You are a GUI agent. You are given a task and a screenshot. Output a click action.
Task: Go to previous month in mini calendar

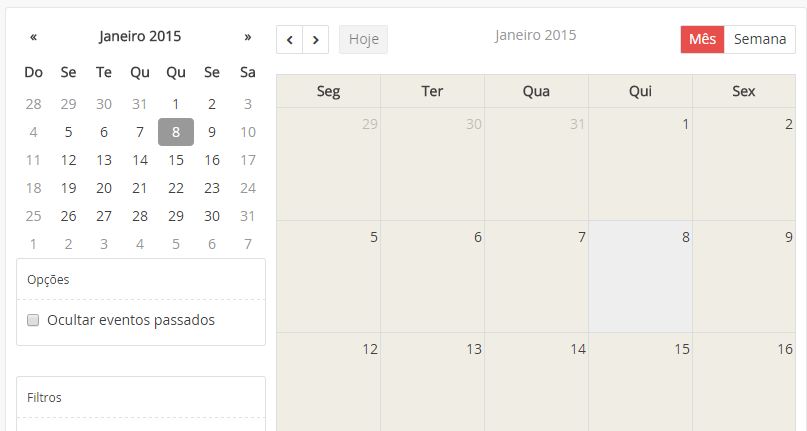click(33, 37)
